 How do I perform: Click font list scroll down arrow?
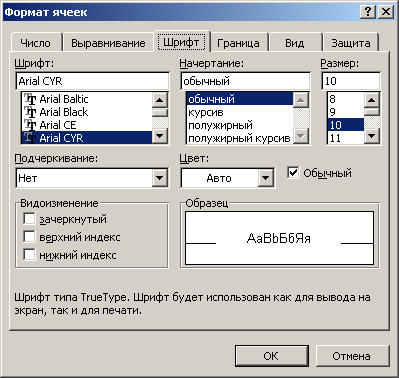160,136
